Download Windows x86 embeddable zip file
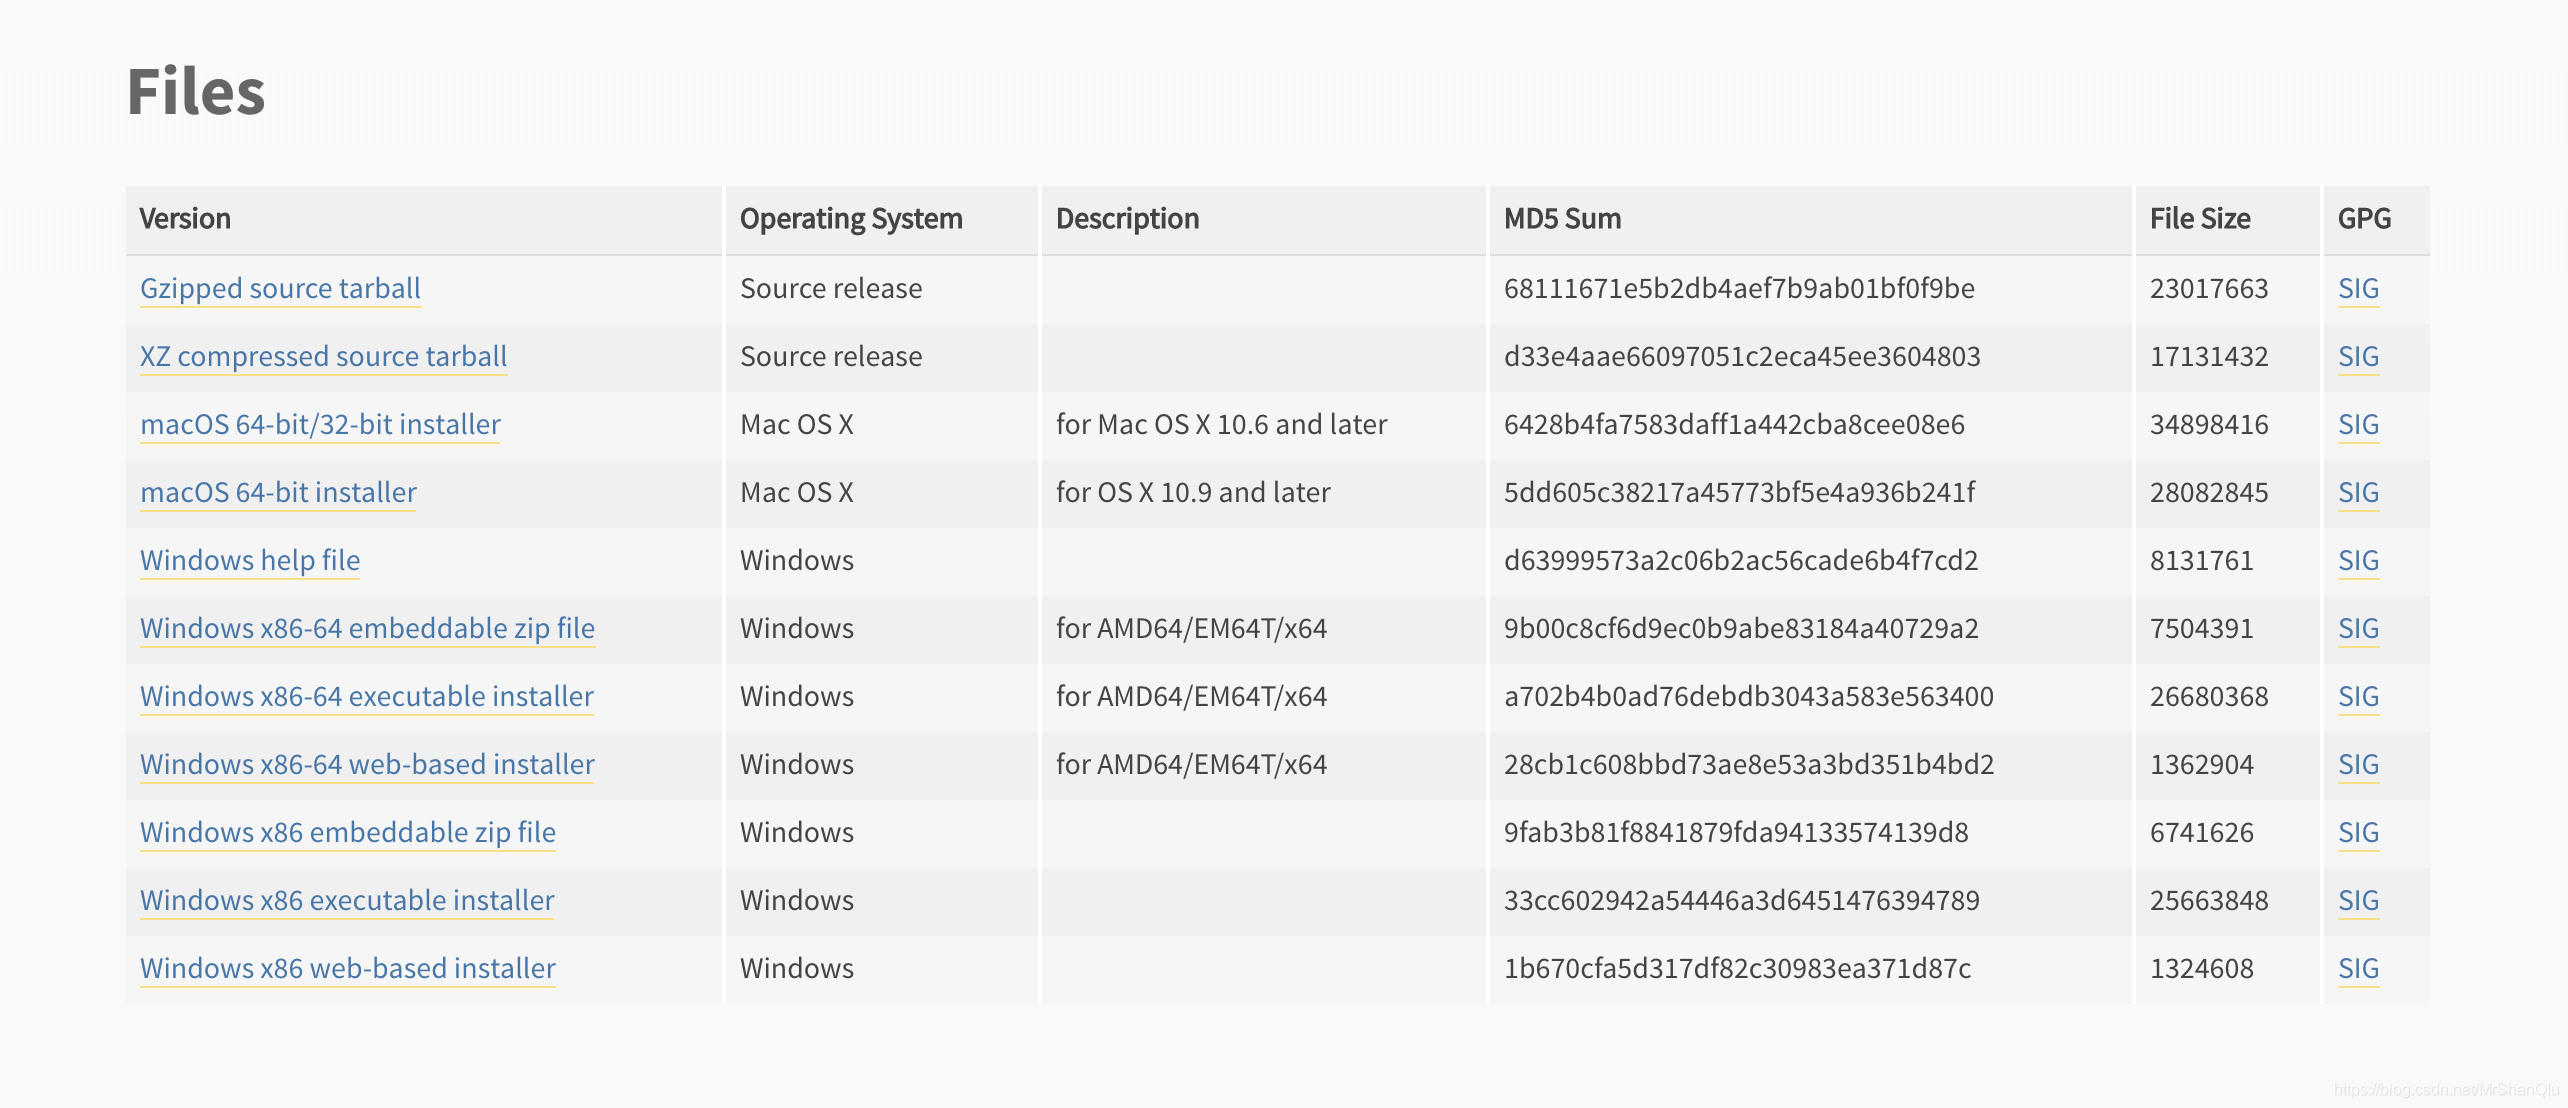Screen dimensions: 2568x1108 click(348, 833)
